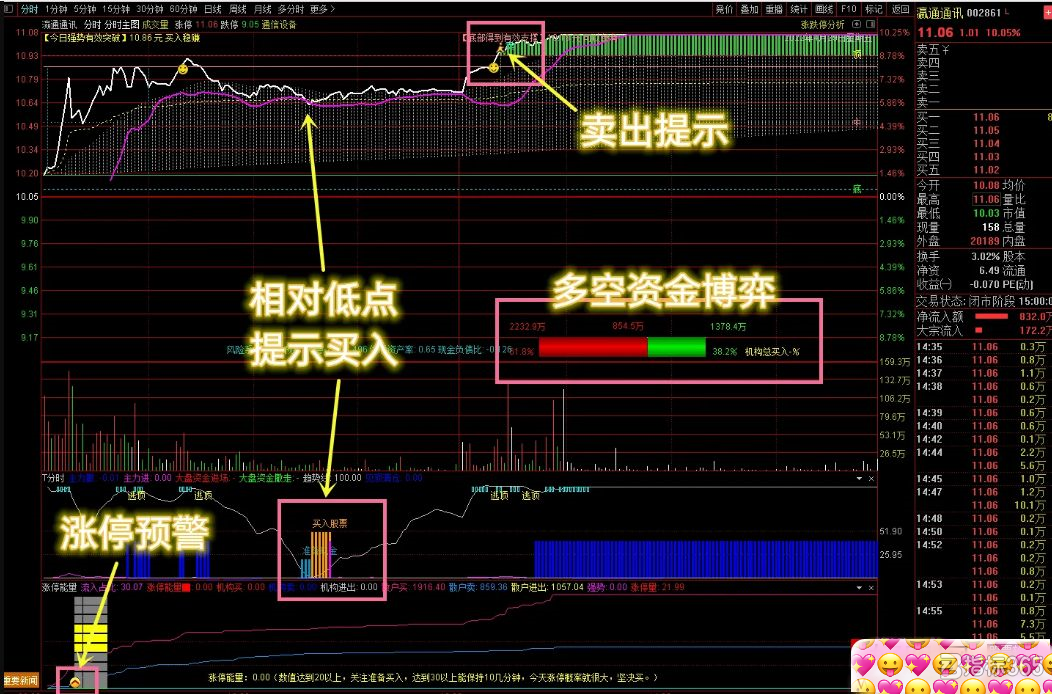The image size is (1052, 694).
Task: Open the 统计 statistics button
Action: [798, 9]
